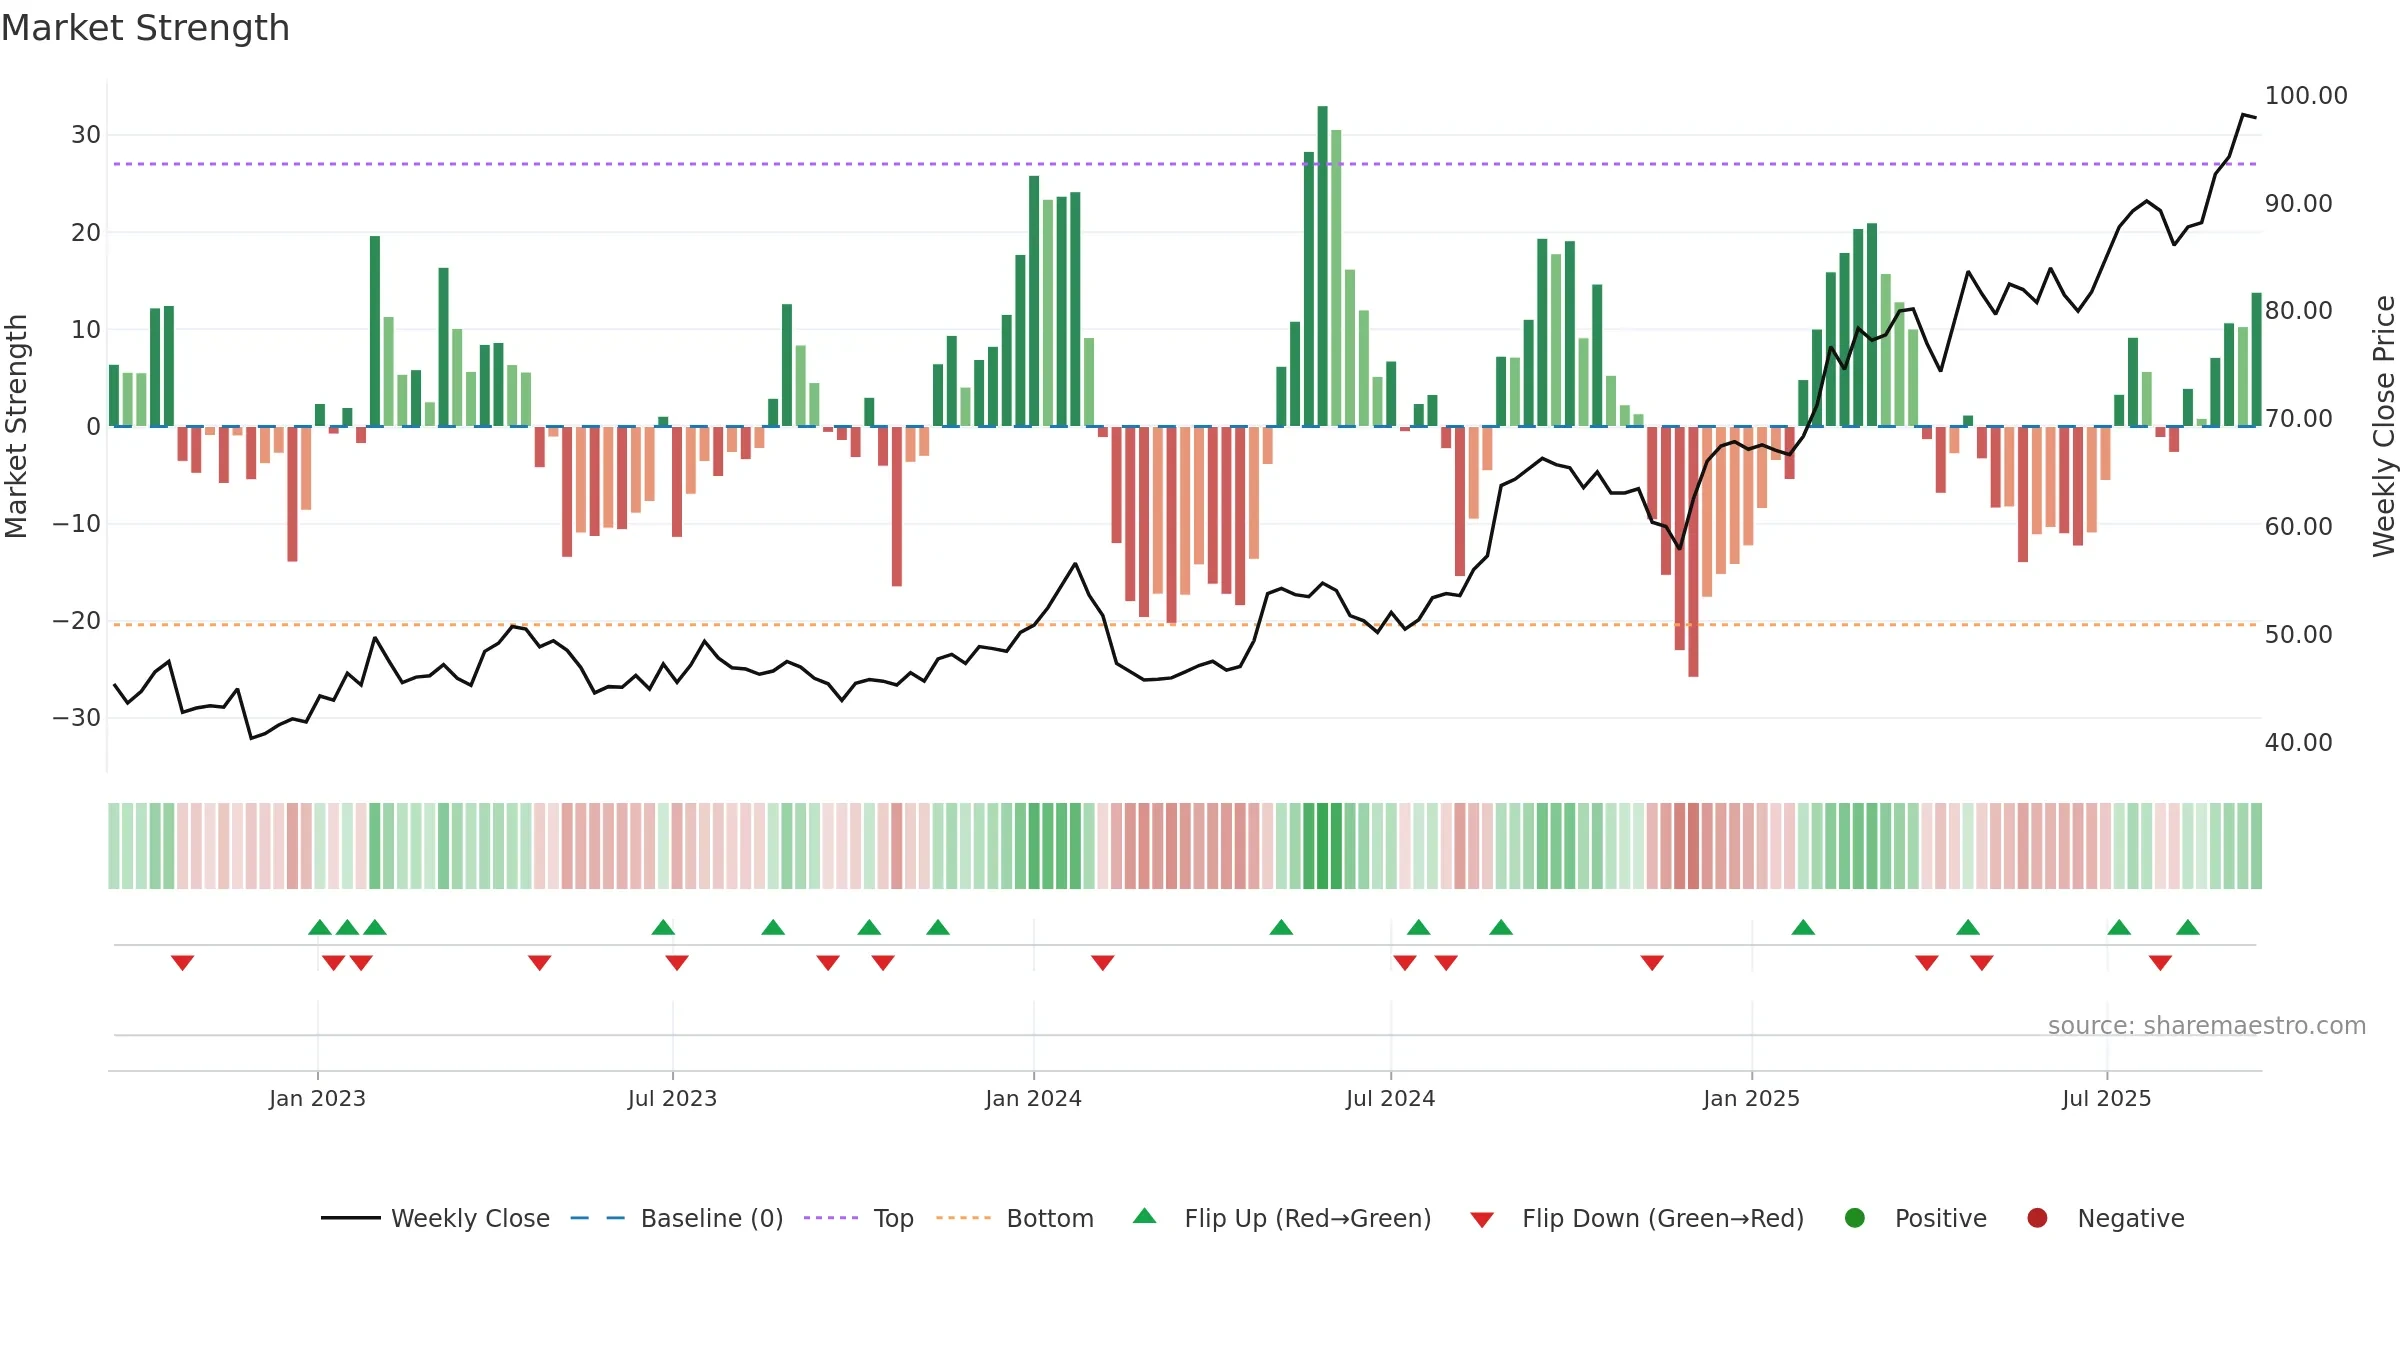Click the '40.00' price tick on right axis
Image resolution: width=2400 pixels, height=1350 pixels.
coord(2299,743)
